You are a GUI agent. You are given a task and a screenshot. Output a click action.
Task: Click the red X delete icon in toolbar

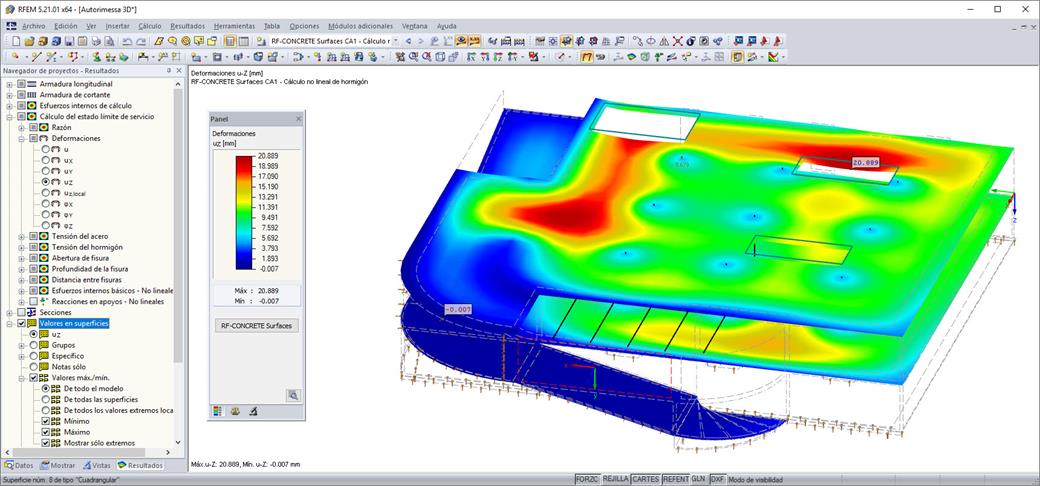(677, 41)
